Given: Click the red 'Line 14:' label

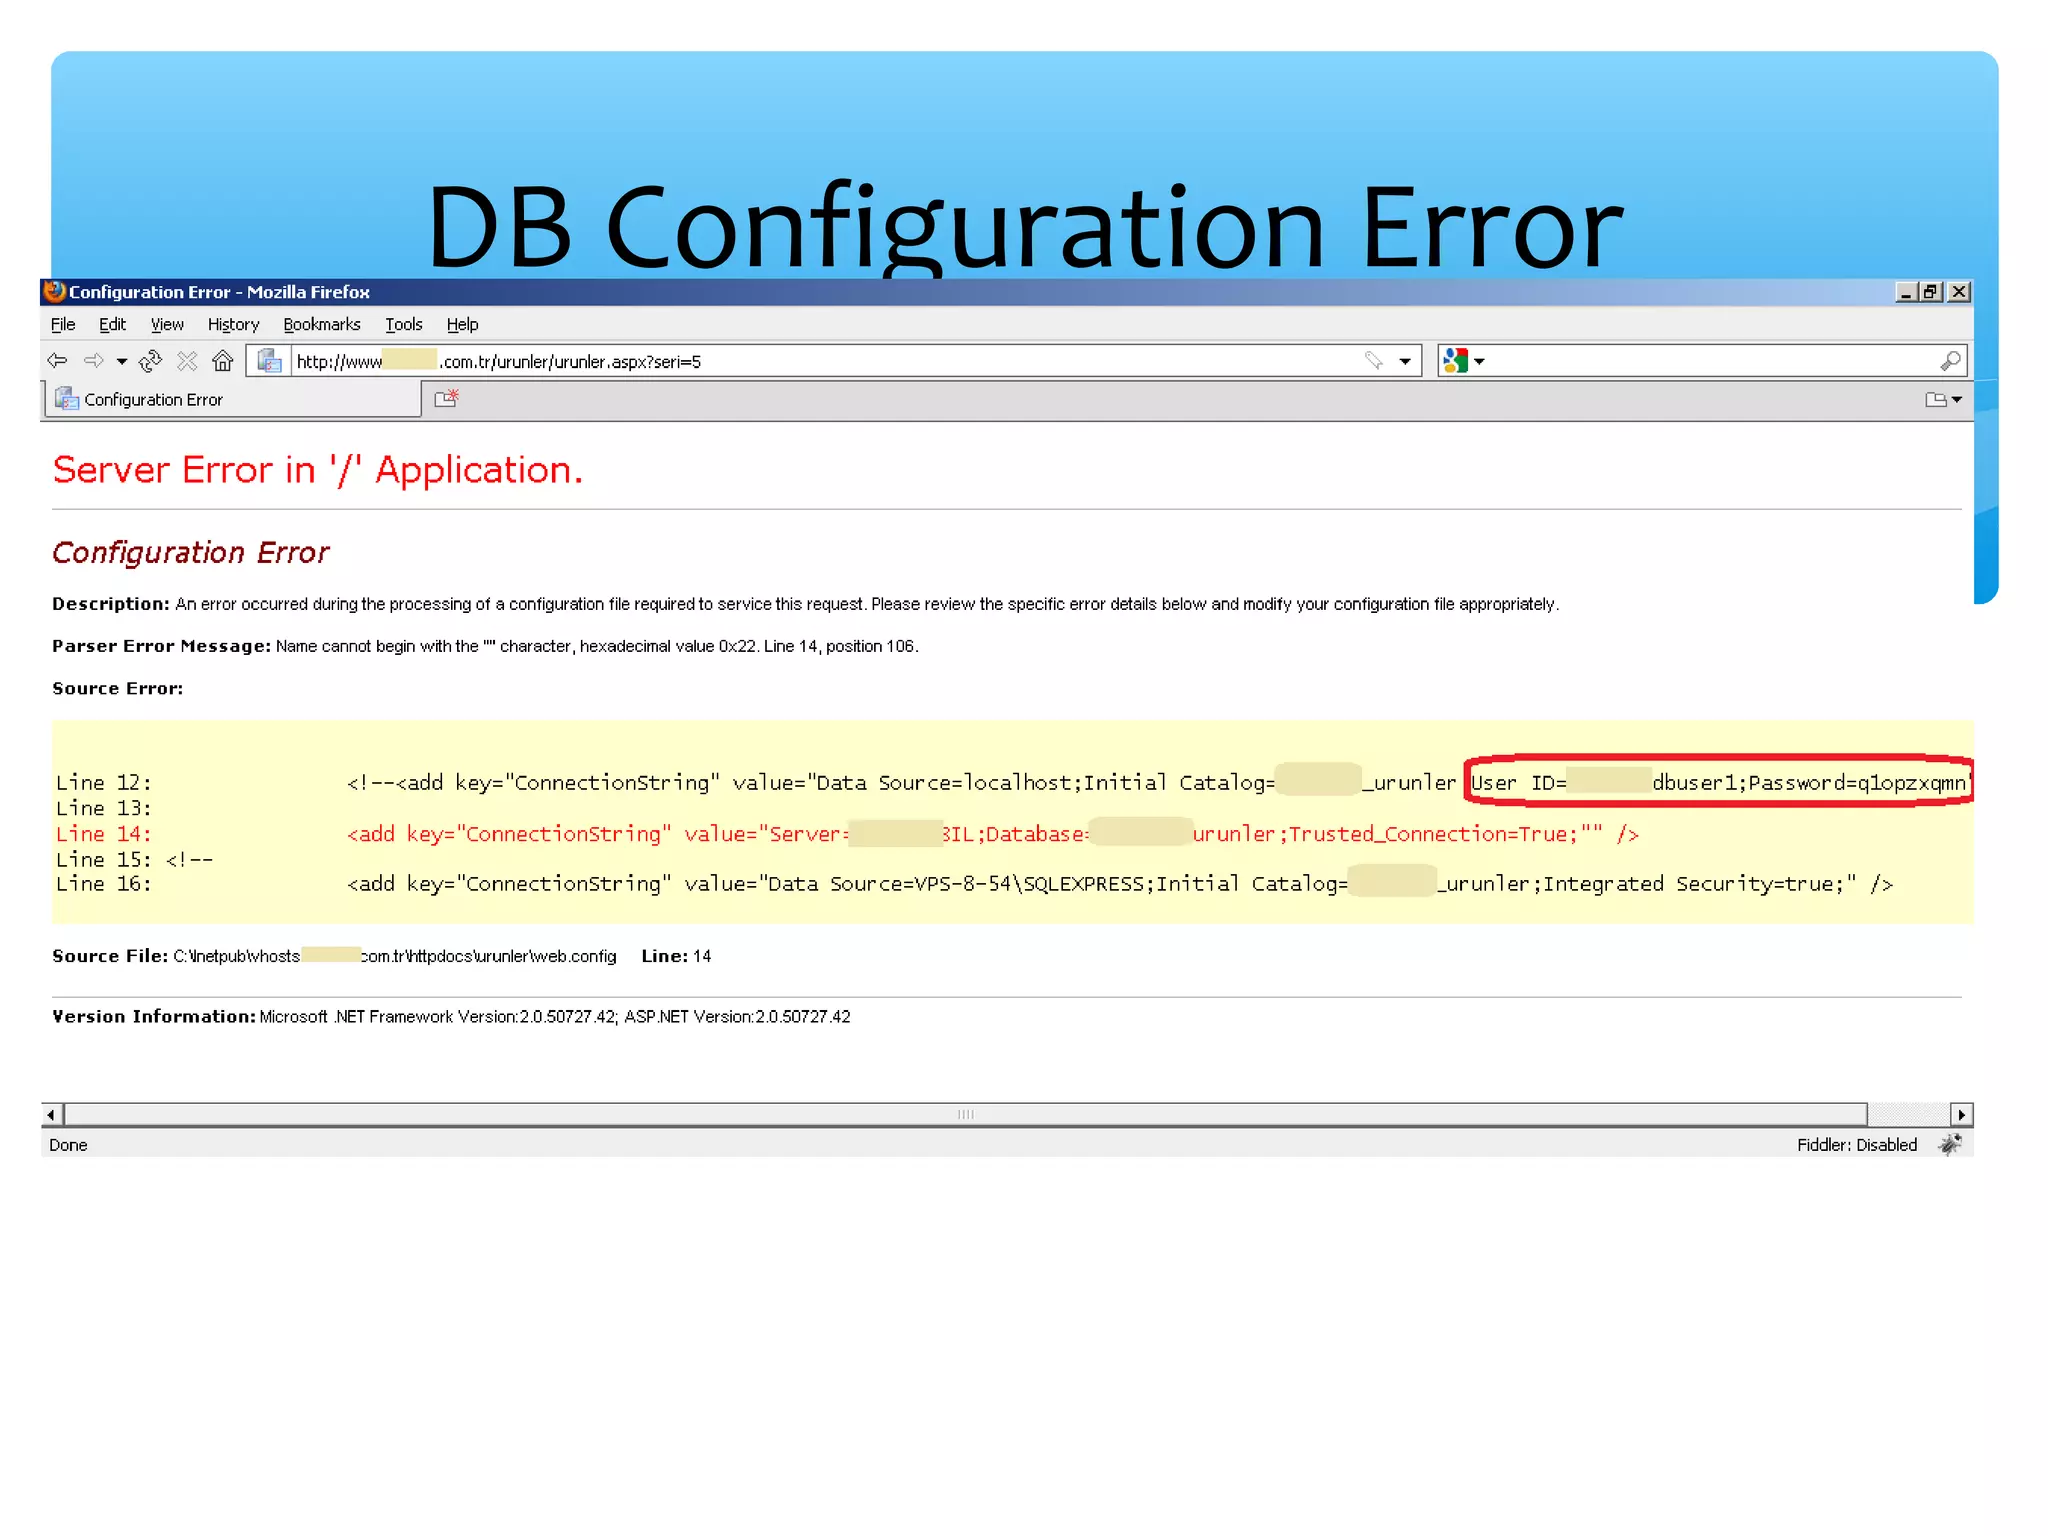Looking at the screenshot, I should click(104, 834).
